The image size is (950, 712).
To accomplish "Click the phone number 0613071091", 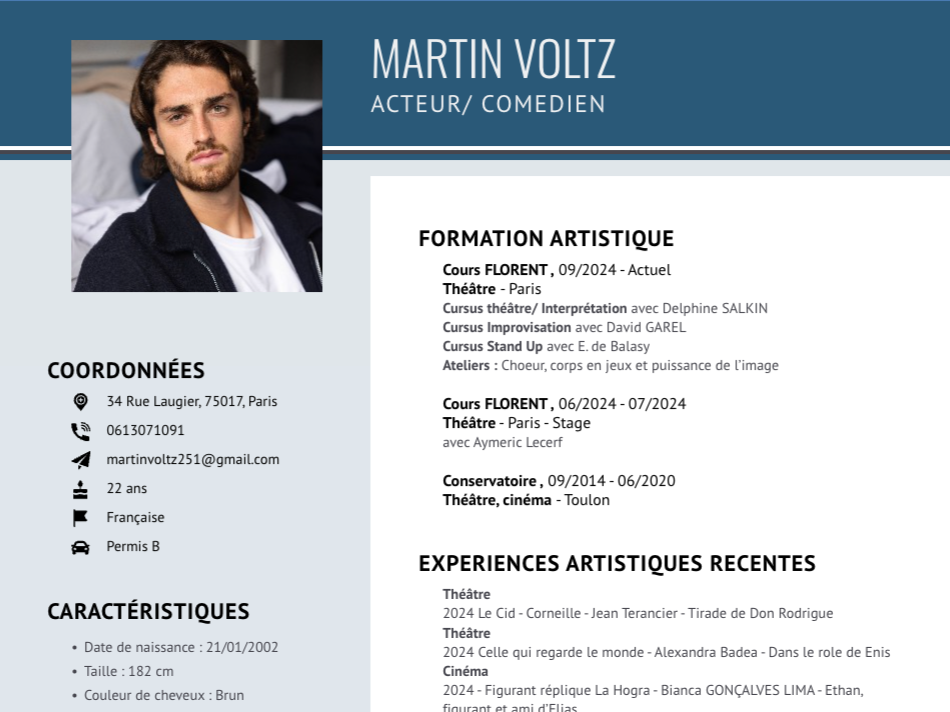I will [x=145, y=430].
